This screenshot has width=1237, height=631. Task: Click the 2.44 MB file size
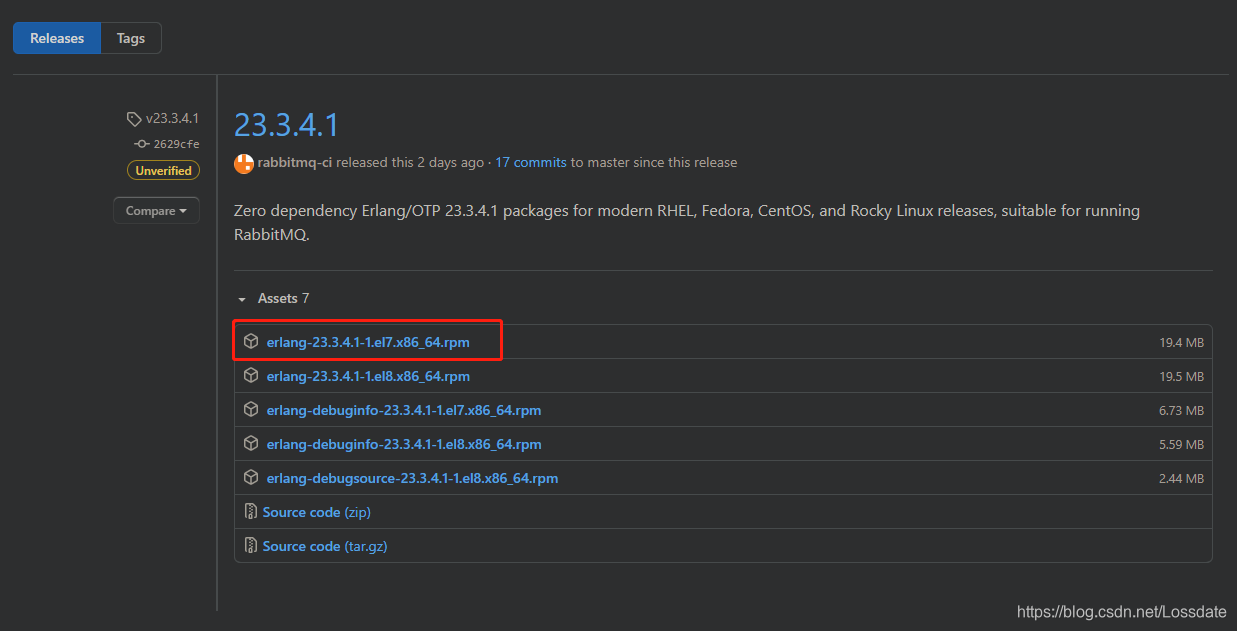(1181, 478)
